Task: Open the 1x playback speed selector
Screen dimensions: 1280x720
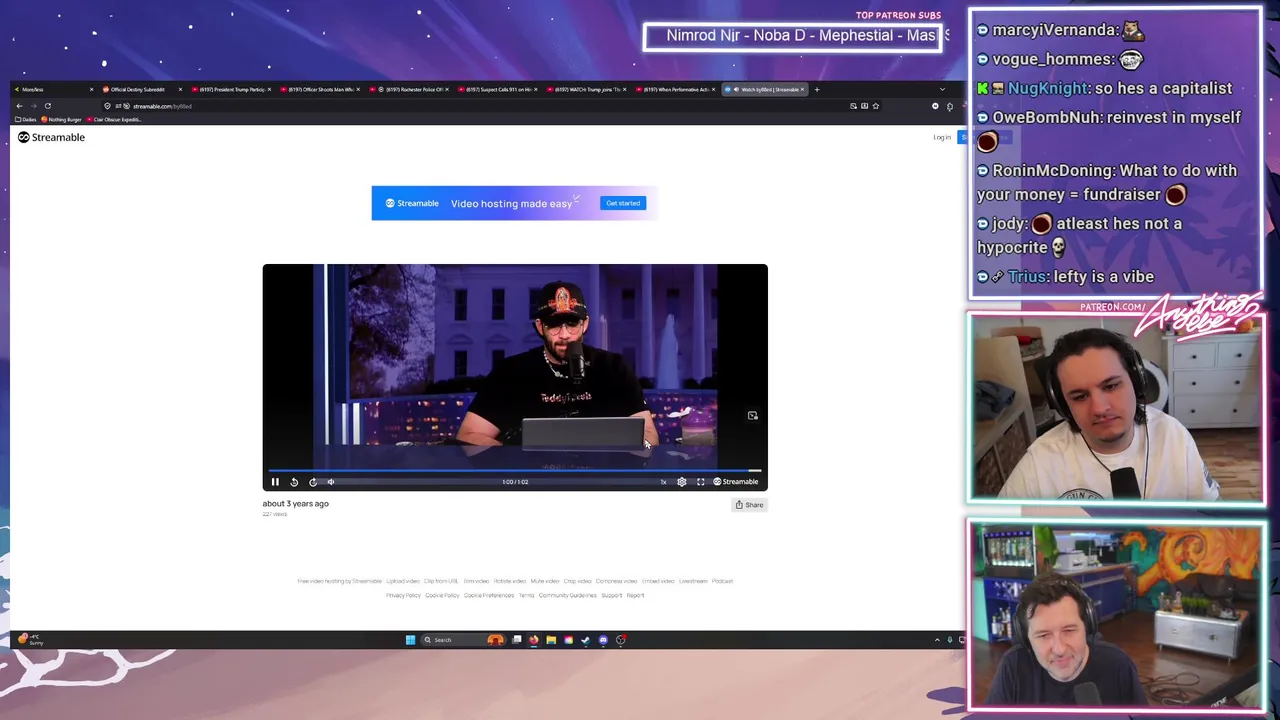Action: tap(663, 482)
